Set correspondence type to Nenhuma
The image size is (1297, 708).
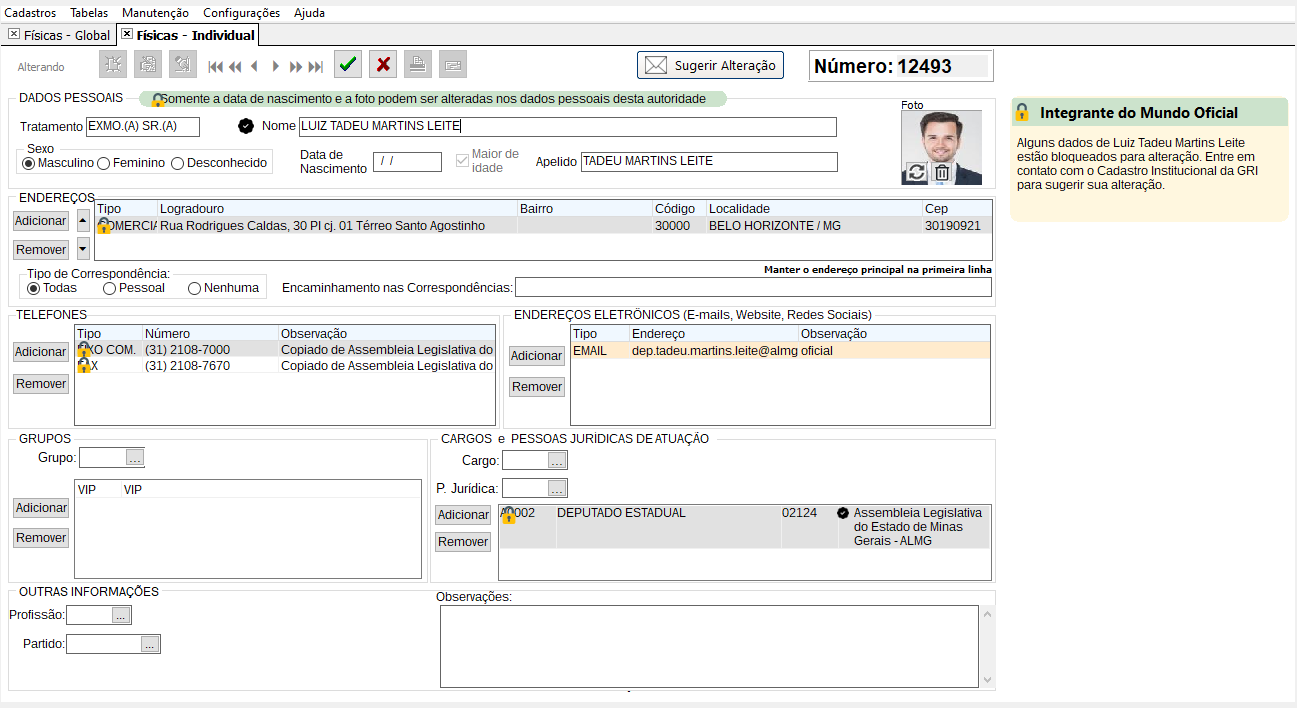[x=195, y=288]
